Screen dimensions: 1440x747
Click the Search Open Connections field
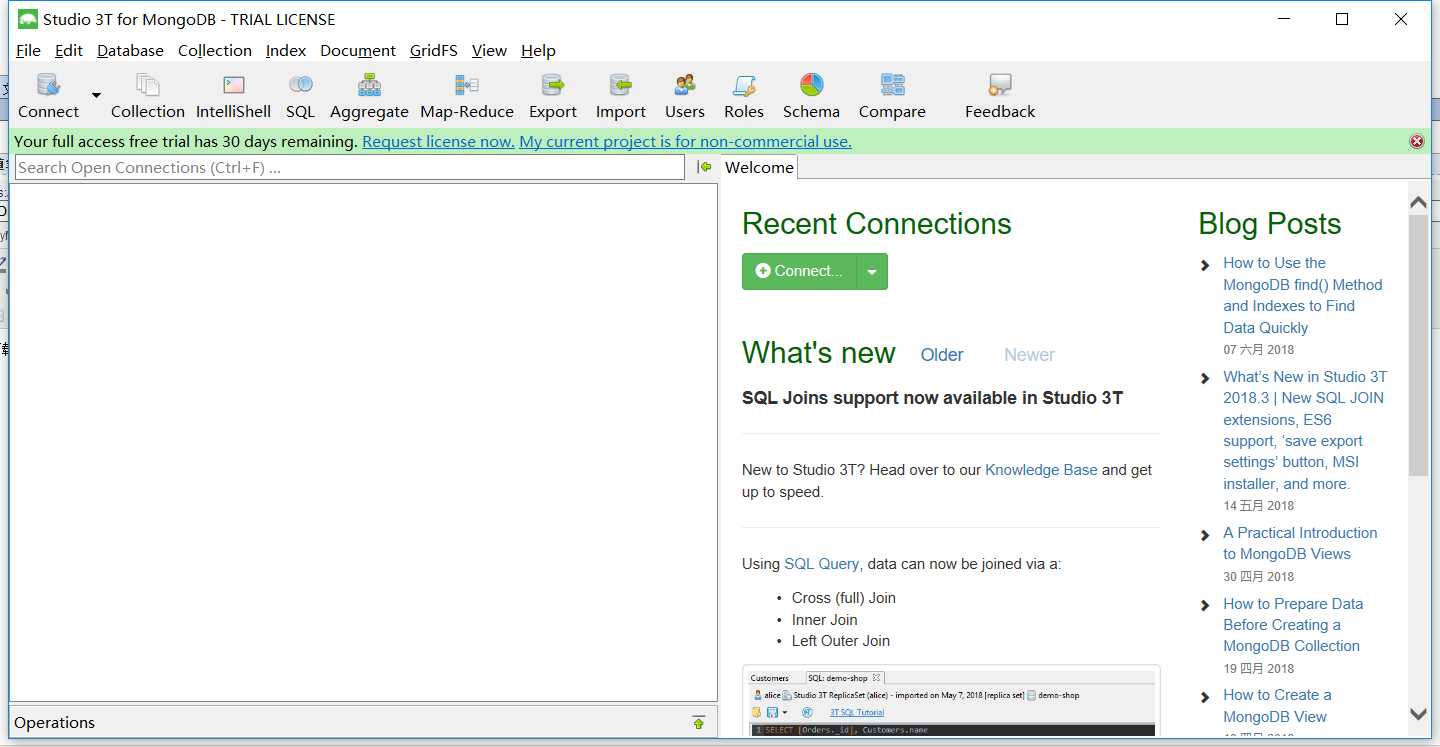coord(350,167)
